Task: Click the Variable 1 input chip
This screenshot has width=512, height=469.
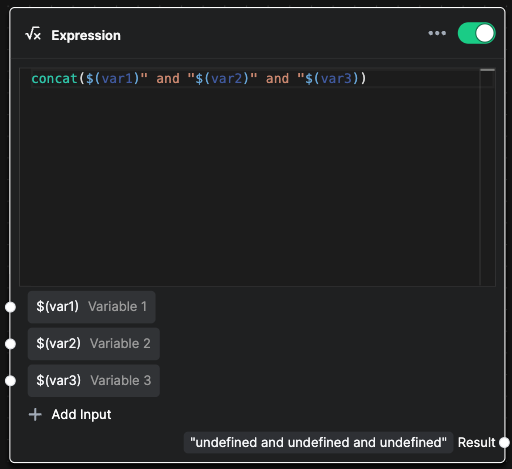Action: (92, 307)
